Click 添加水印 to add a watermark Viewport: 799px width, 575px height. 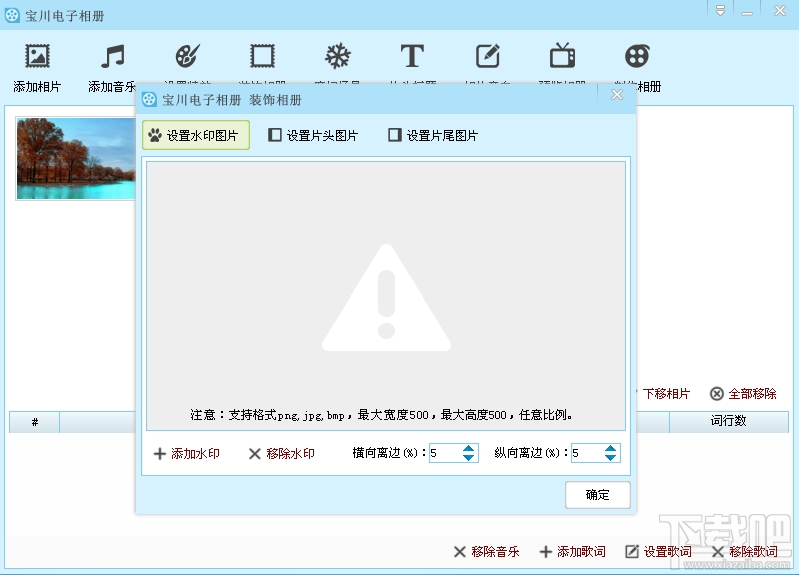point(187,453)
